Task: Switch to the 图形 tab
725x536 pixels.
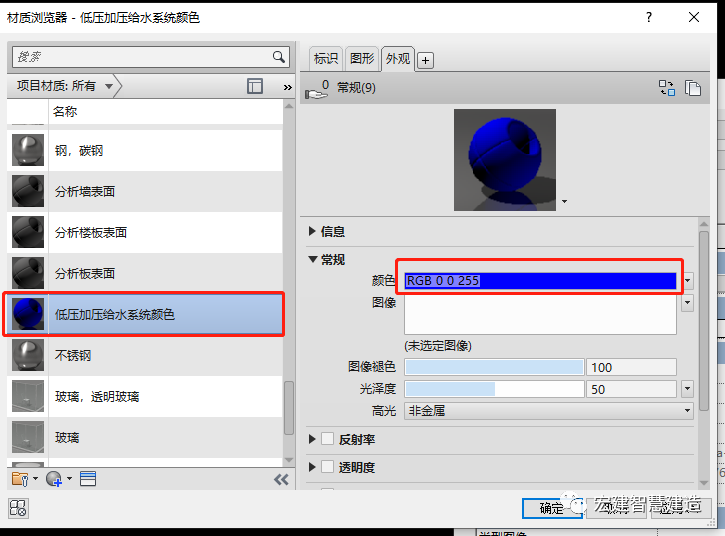Action: (362, 59)
